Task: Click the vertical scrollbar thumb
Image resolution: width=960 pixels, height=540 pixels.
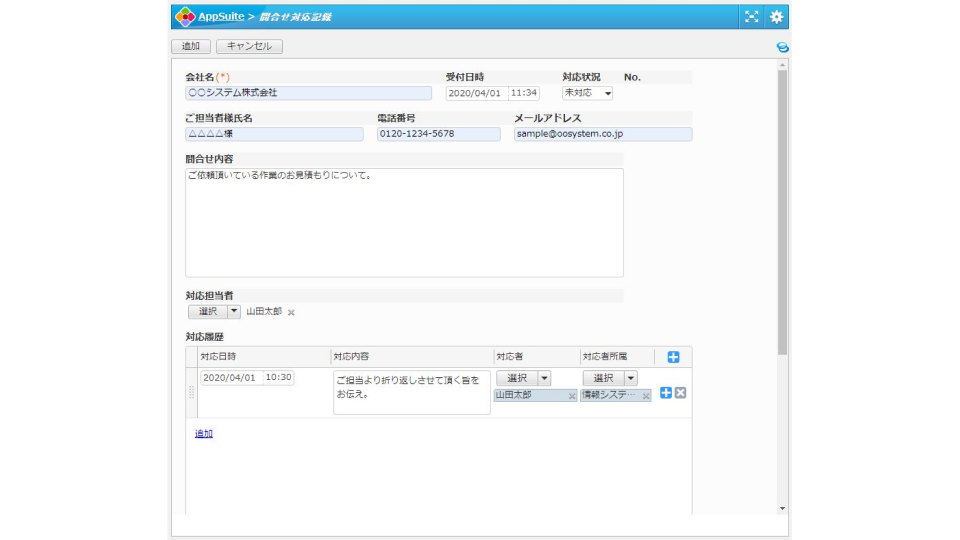Action: [782, 212]
